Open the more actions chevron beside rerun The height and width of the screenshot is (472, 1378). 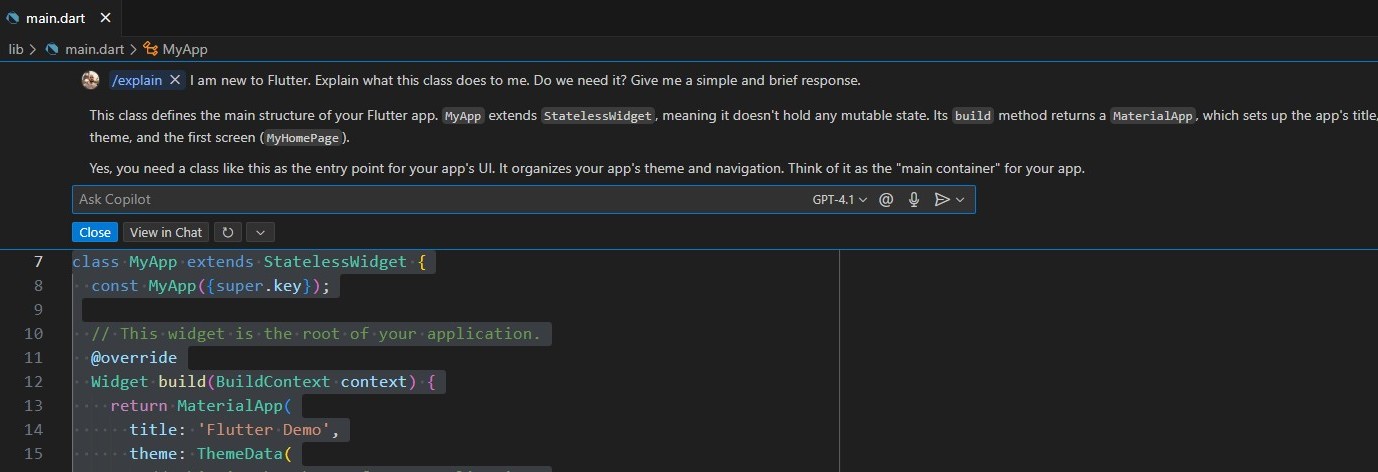click(x=260, y=232)
